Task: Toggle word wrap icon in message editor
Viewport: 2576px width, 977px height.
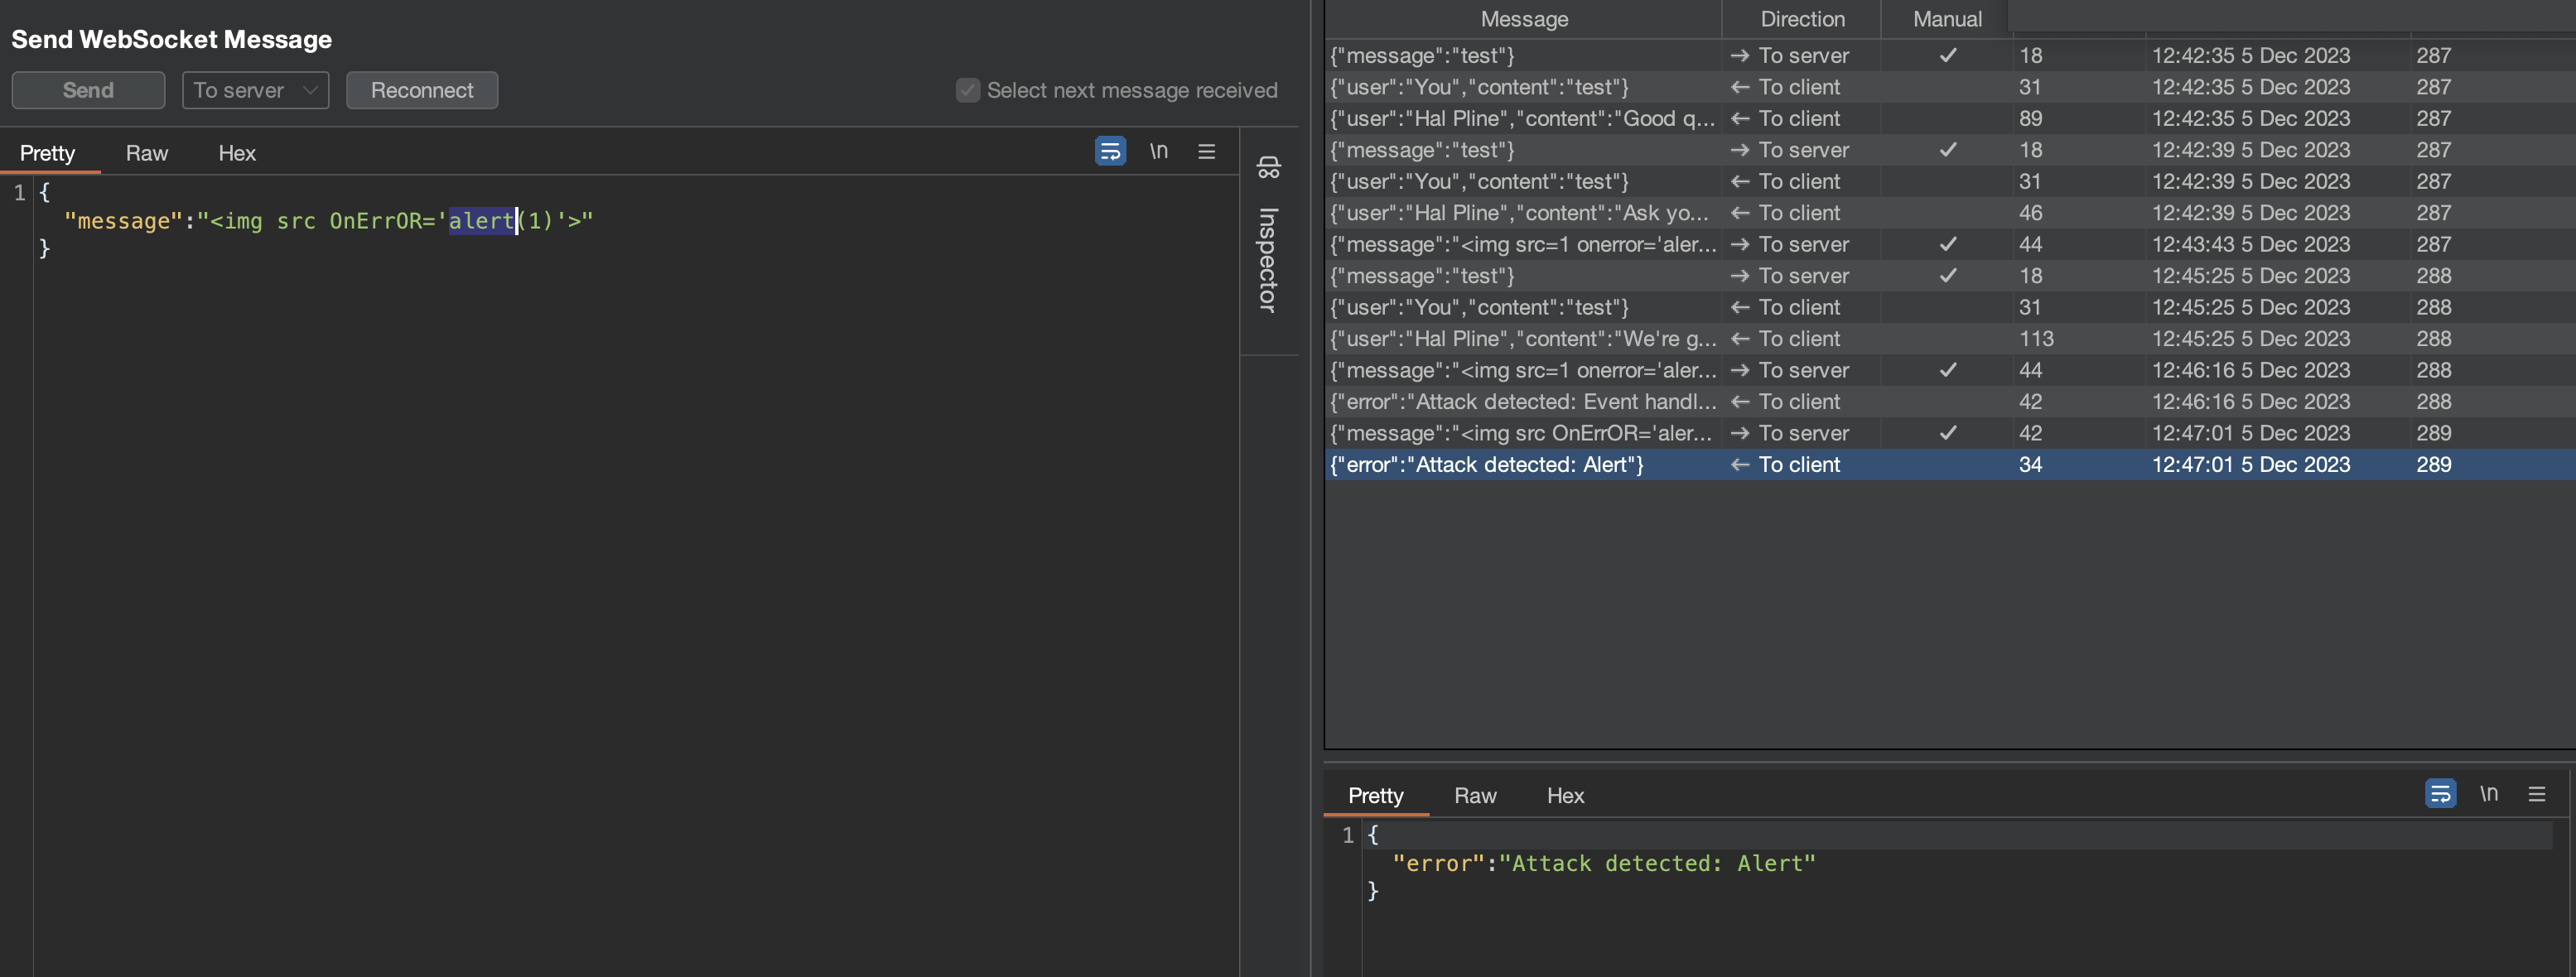Action: (1110, 151)
